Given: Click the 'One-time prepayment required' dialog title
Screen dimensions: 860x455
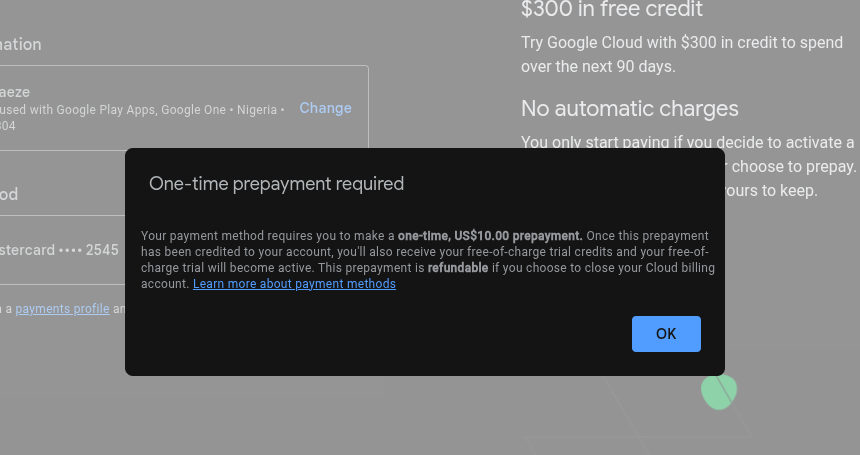Looking at the screenshot, I should [276, 184].
